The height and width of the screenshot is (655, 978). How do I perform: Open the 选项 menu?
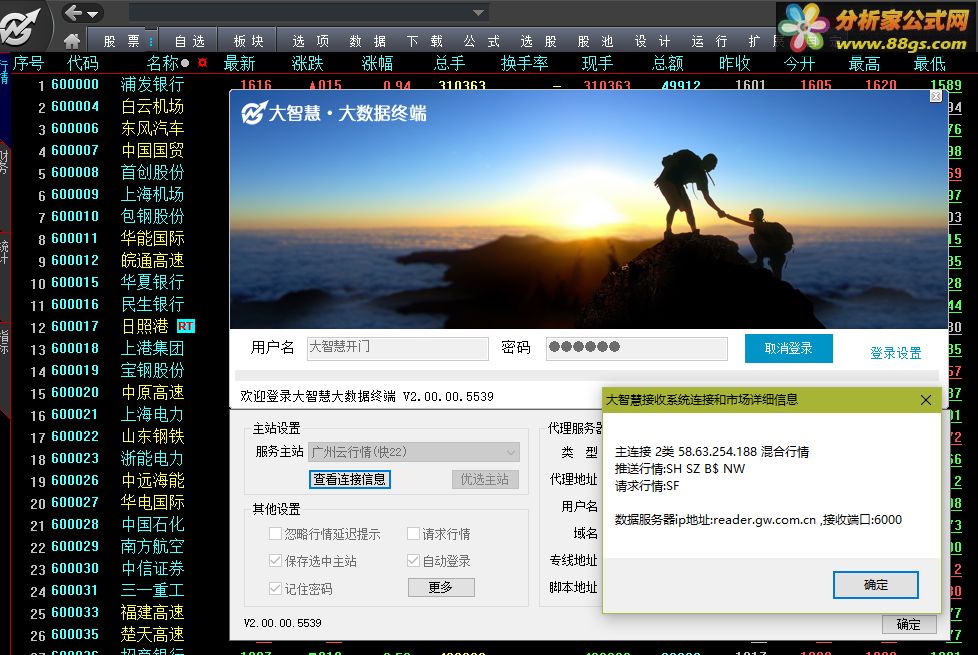coord(311,41)
